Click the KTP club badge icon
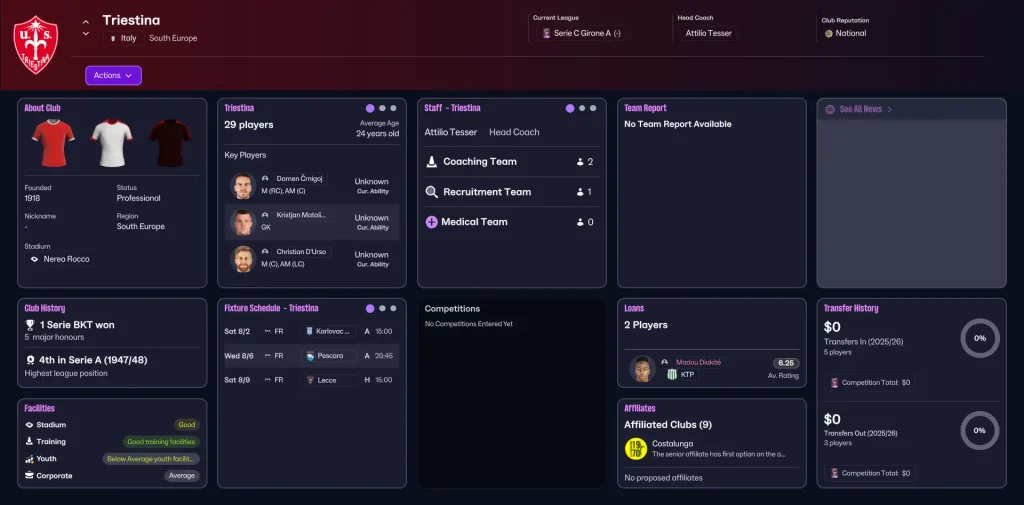The image size is (1024, 505). pos(672,375)
